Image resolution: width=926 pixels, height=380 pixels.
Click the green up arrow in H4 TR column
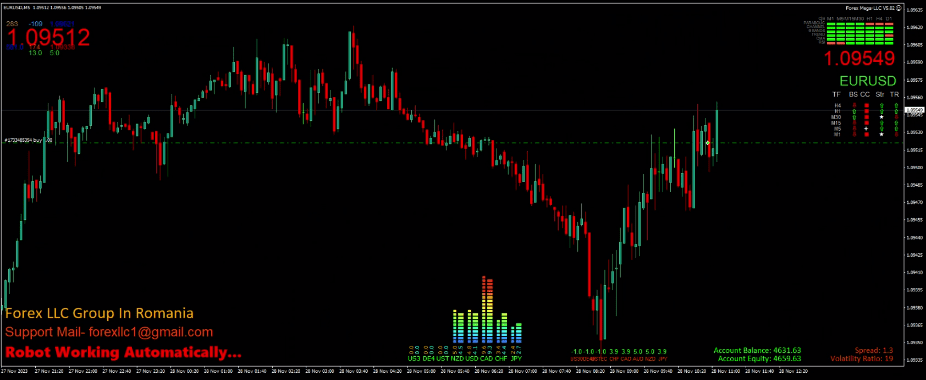(x=896, y=106)
